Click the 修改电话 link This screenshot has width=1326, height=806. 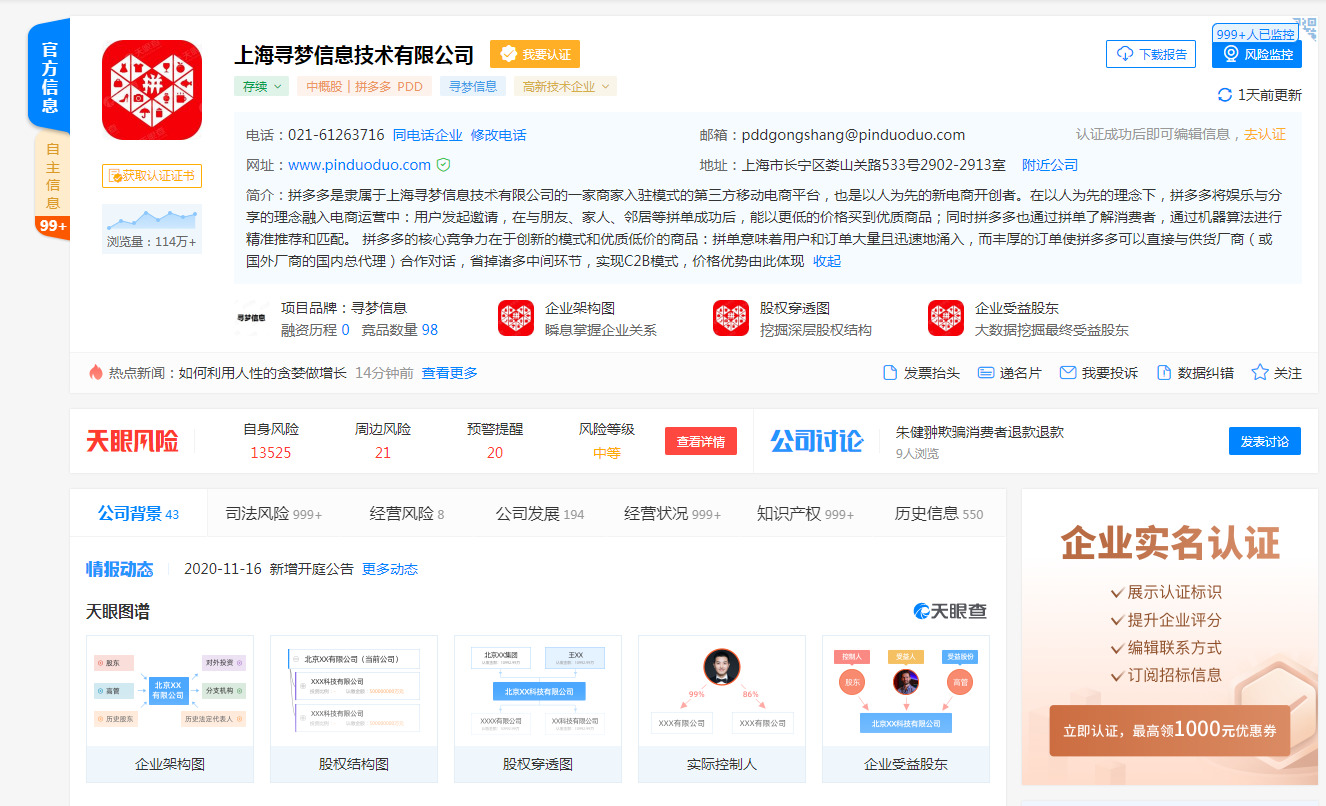[499, 135]
